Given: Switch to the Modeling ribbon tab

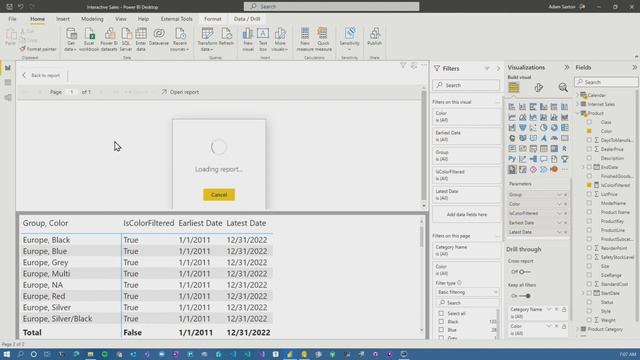Looking at the screenshot, I should pos(92,19).
